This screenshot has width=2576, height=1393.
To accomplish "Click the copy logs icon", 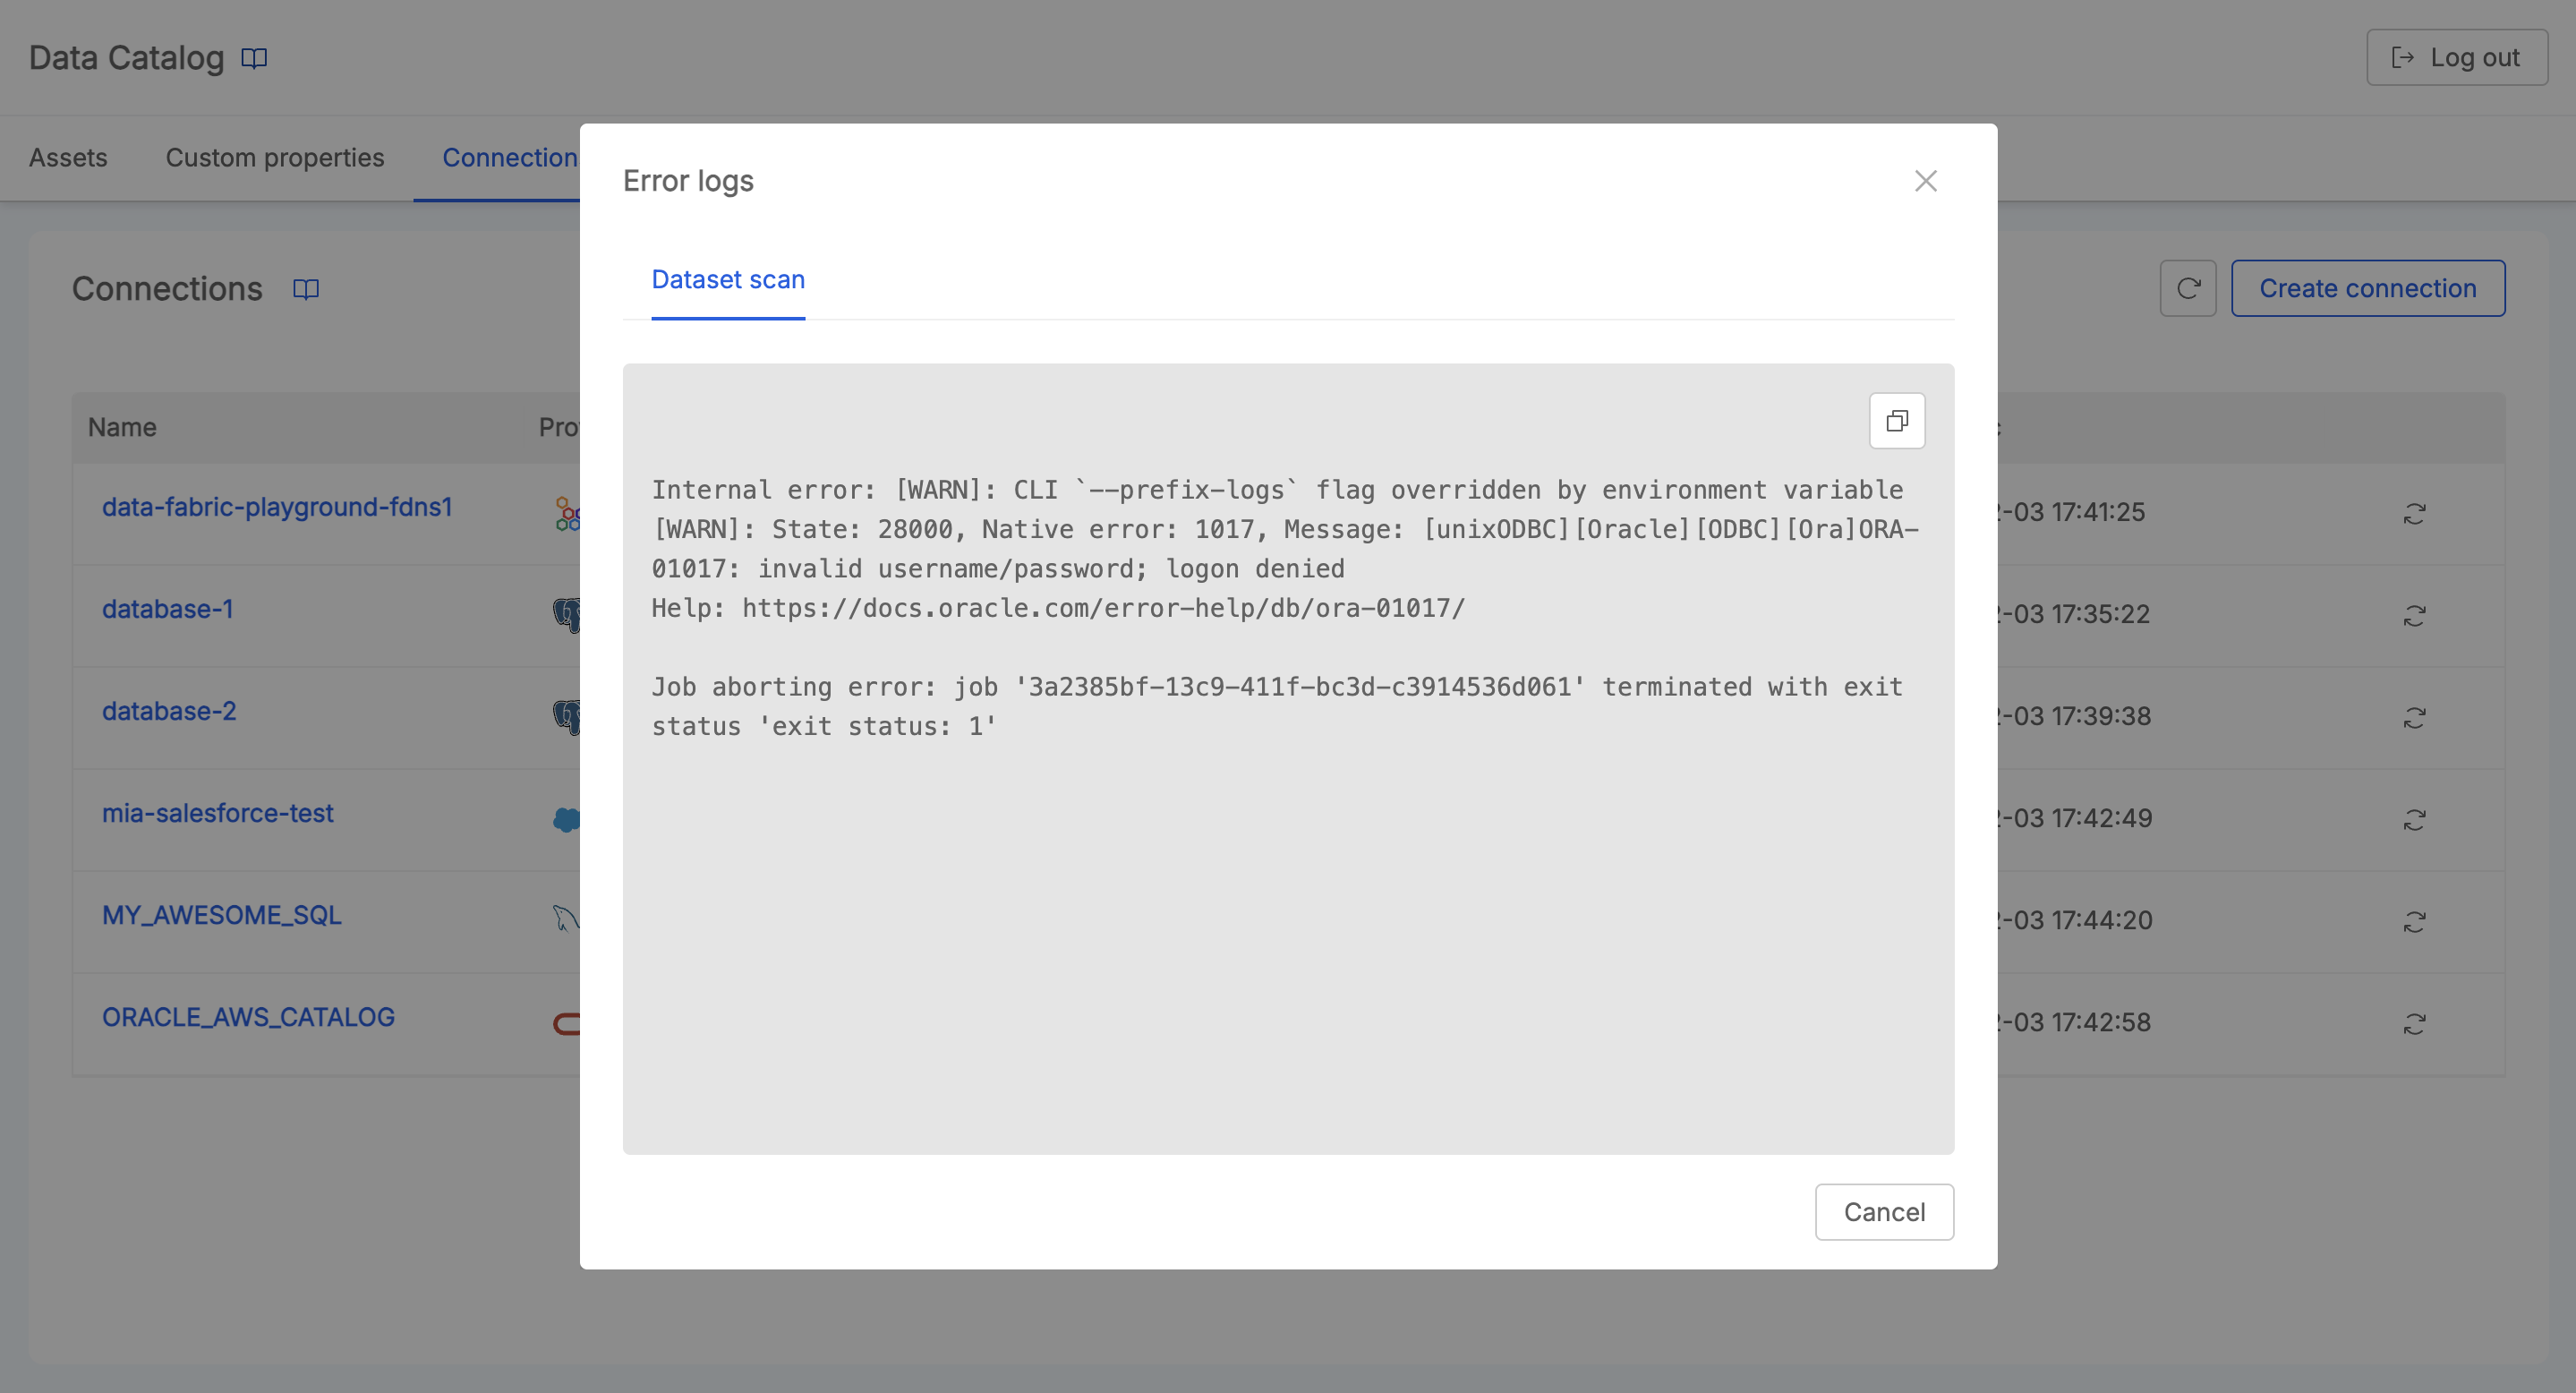I will [1897, 419].
